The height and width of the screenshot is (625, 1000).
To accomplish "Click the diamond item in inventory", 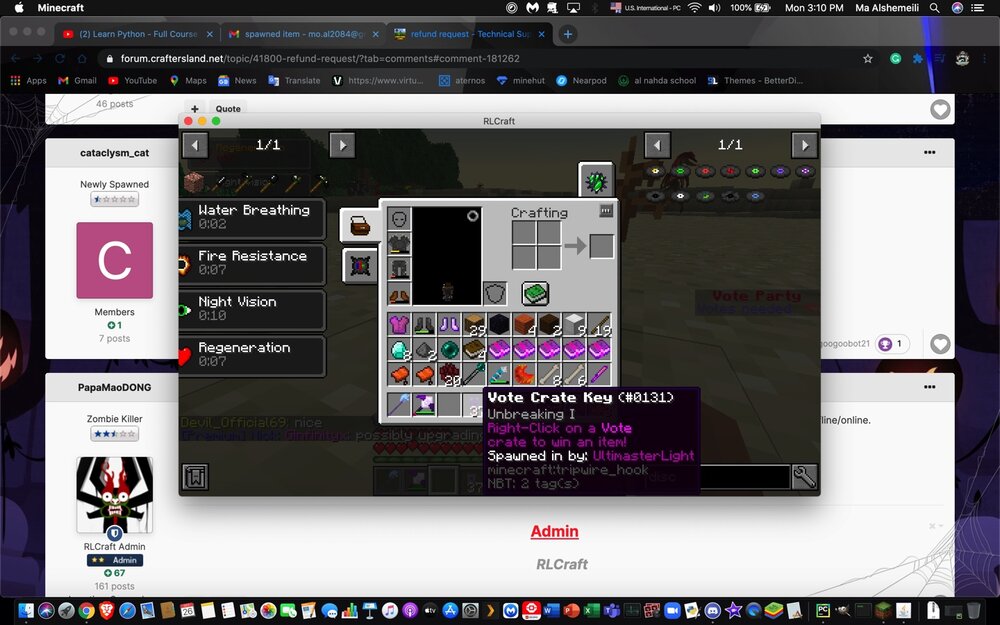I will coord(400,349).
